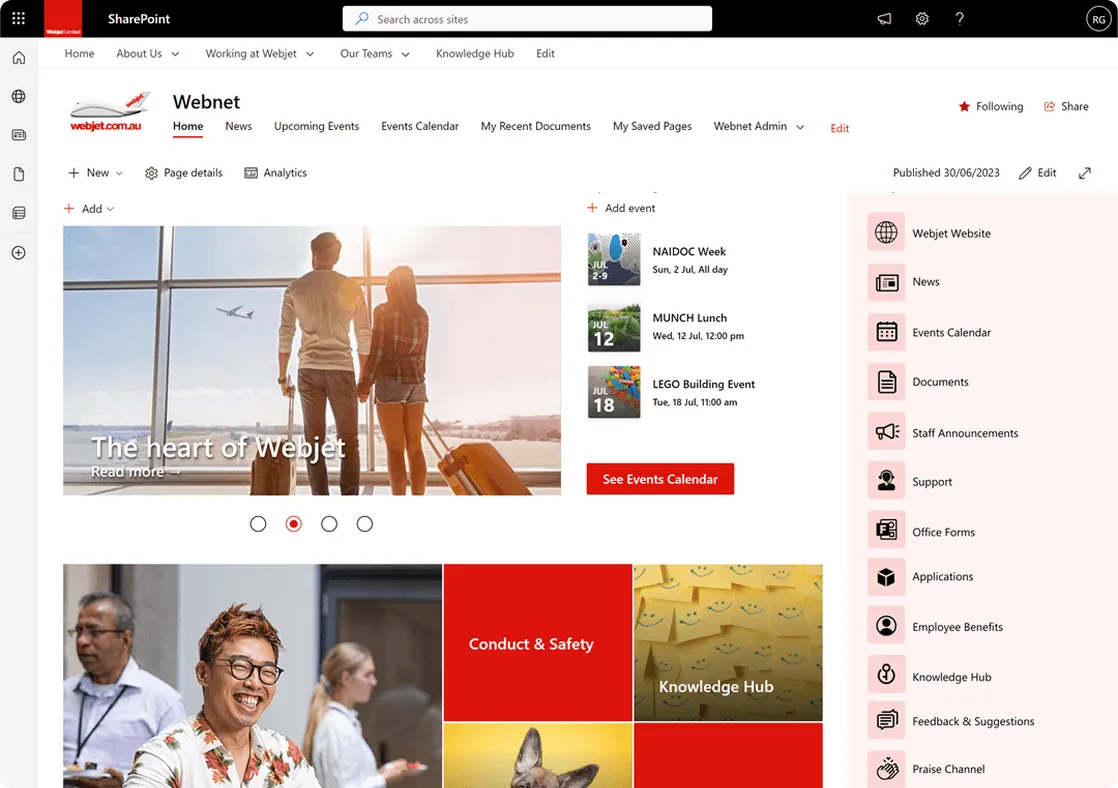Open the Conduct & Safety tile
This screenshot has height=788, width=1118.
(x=538, y=643)
